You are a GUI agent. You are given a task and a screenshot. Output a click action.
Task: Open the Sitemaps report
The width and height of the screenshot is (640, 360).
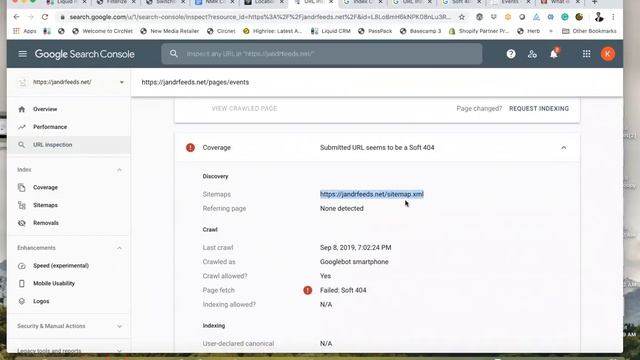45,205
